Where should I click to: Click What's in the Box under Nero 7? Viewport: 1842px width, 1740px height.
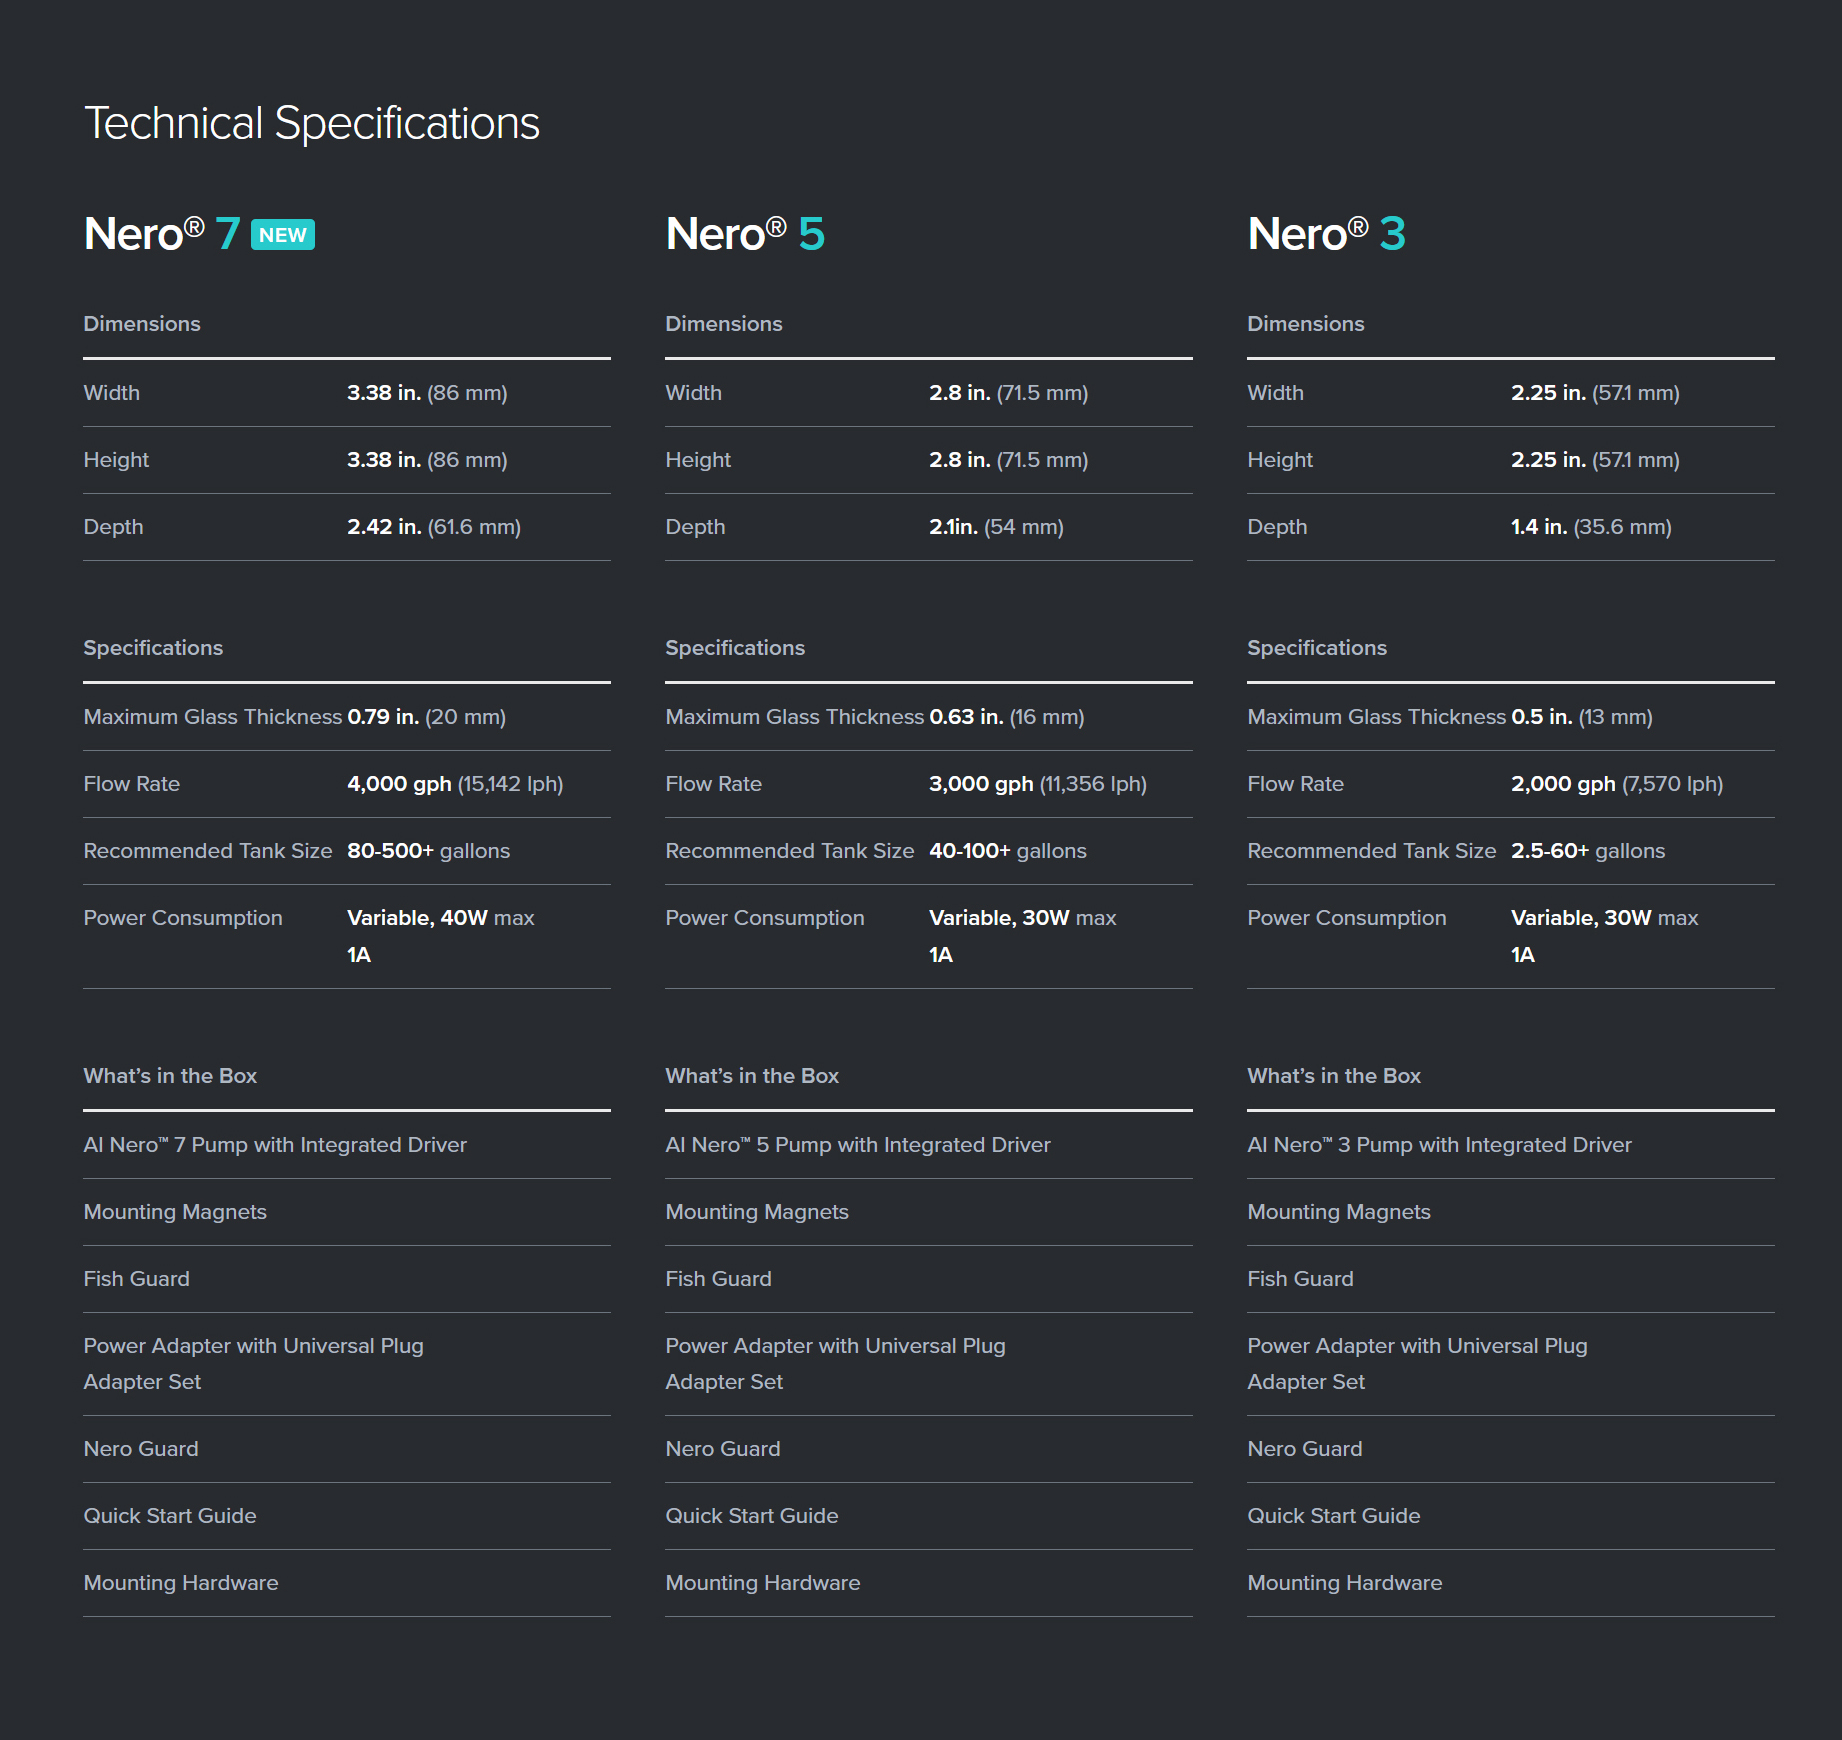click(x=170, y=1076)
